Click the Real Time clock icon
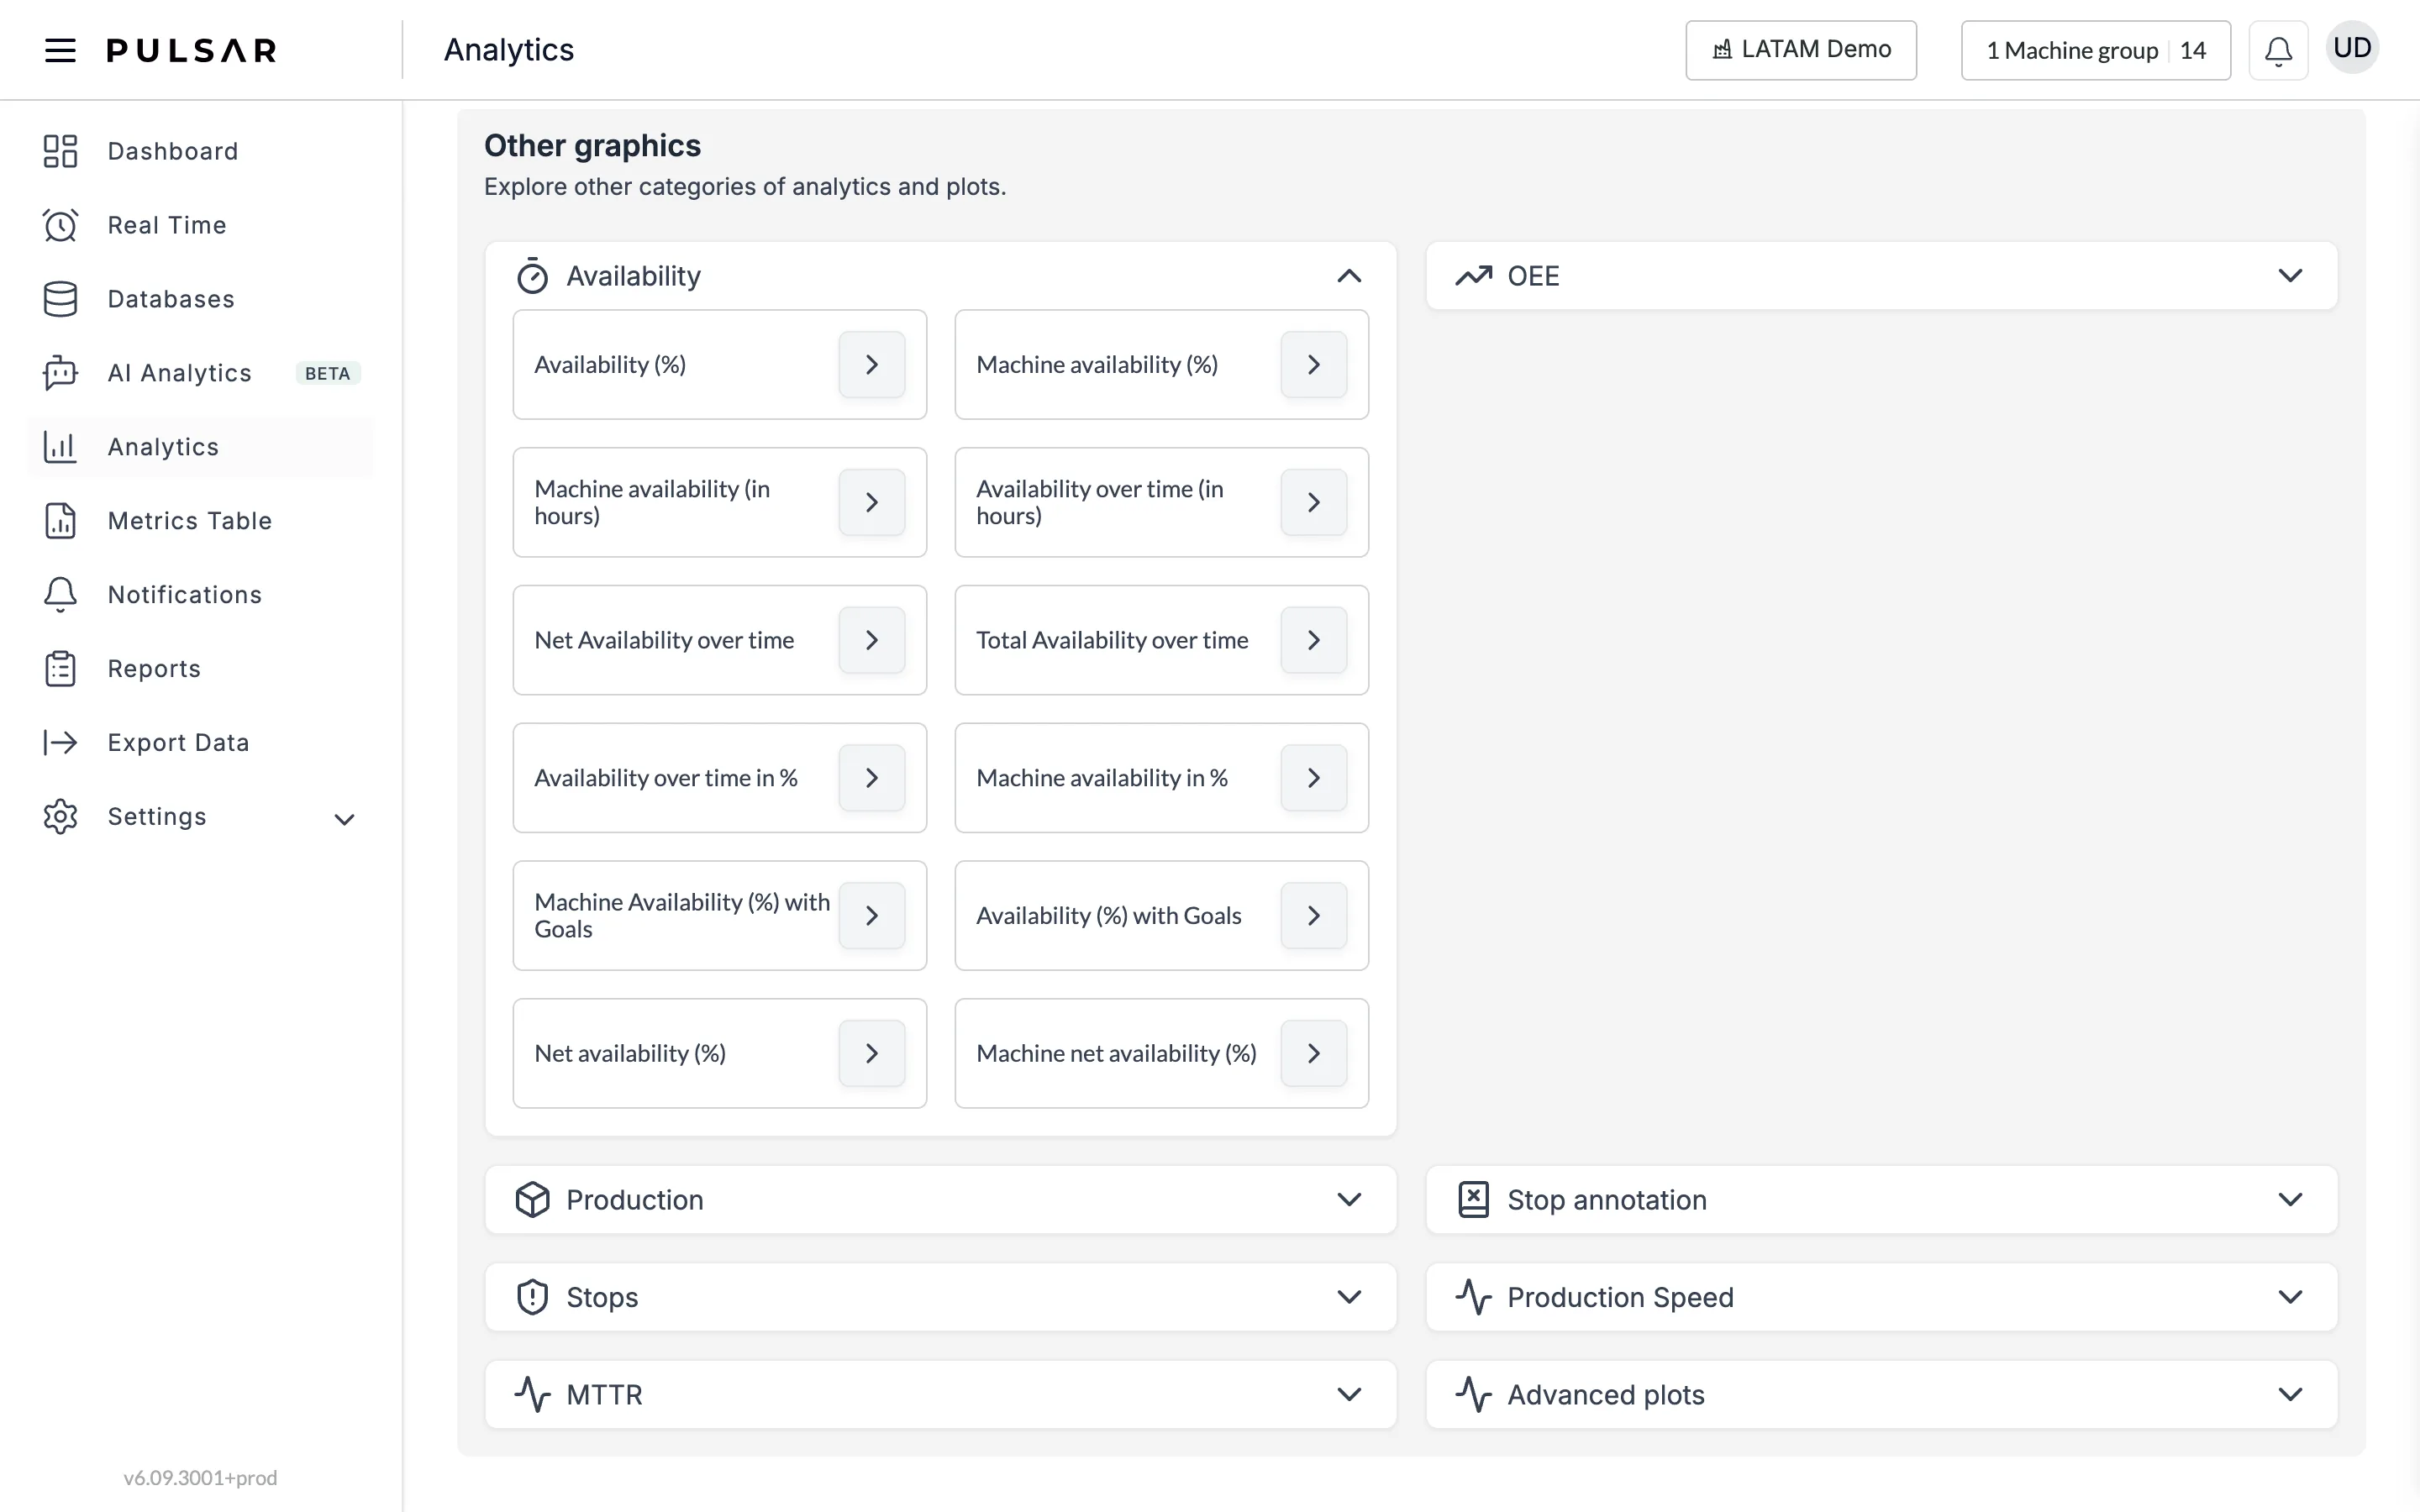The image size is (2420, 1512). (60, 225)
